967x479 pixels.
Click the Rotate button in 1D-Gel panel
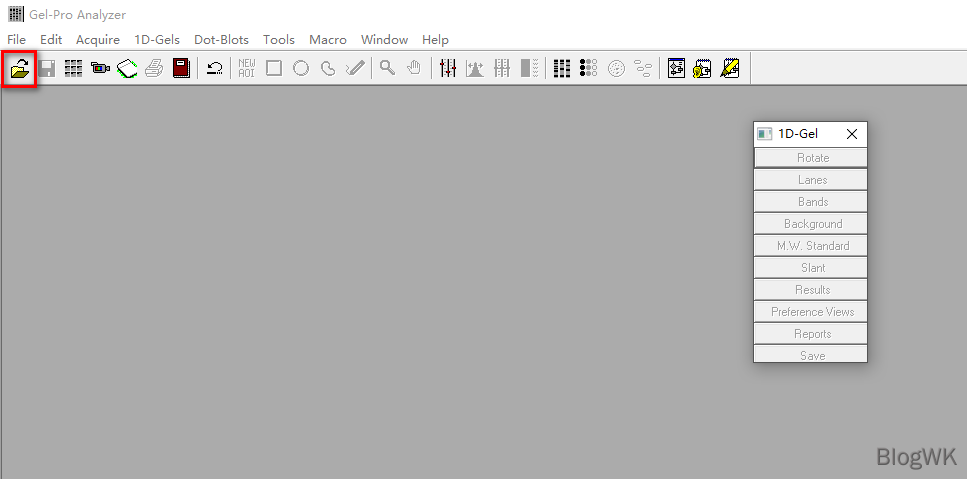pos(810,158)
